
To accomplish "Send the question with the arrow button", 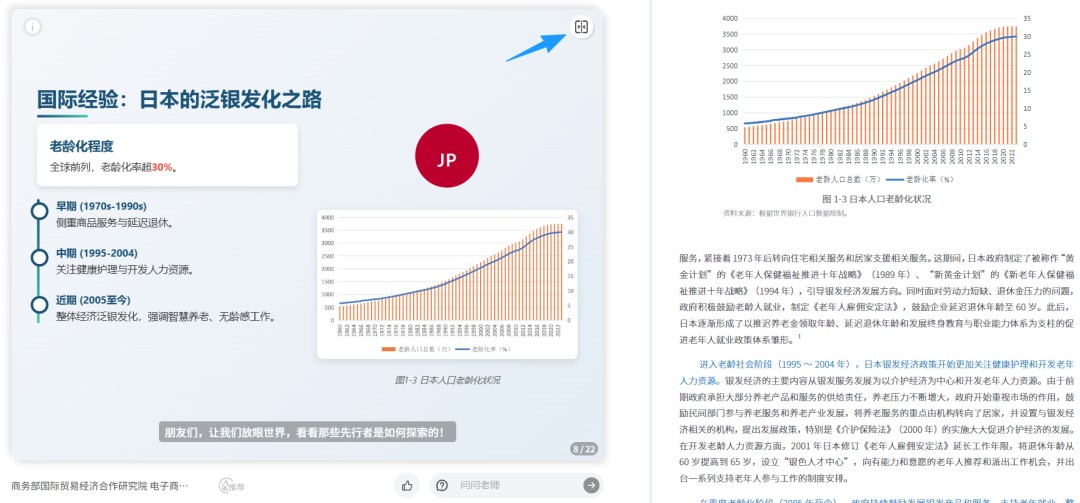I will [x=592, y=486].
